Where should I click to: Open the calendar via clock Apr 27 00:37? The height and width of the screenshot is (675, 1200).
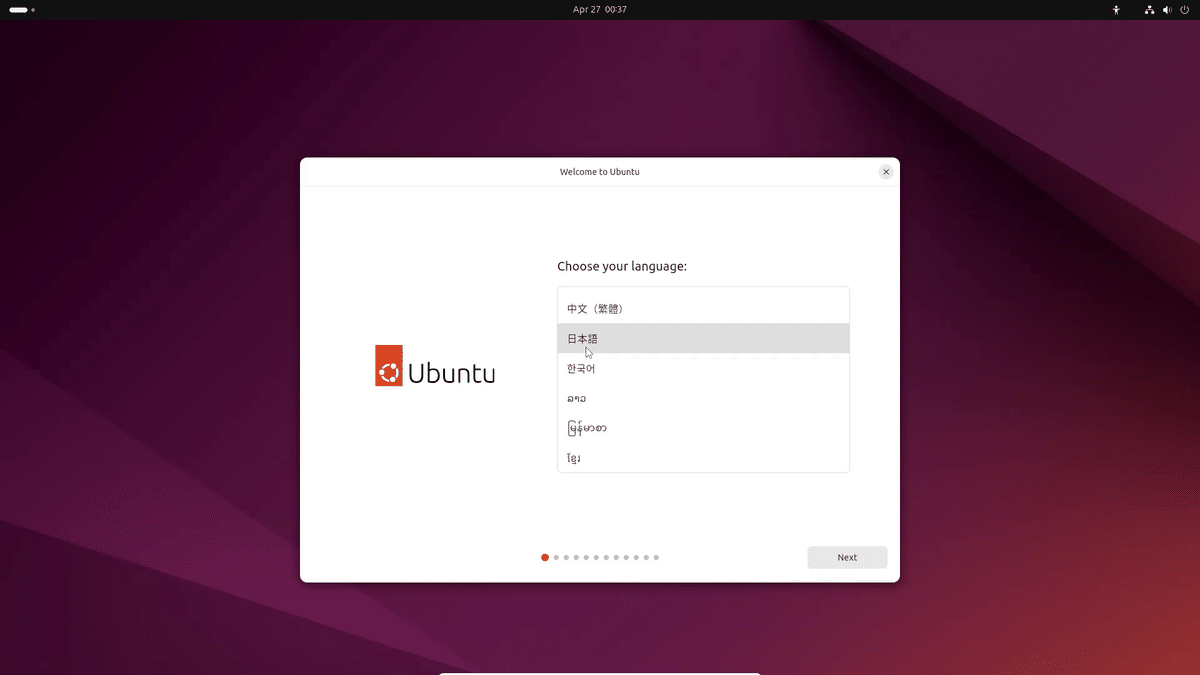(600, 9)
